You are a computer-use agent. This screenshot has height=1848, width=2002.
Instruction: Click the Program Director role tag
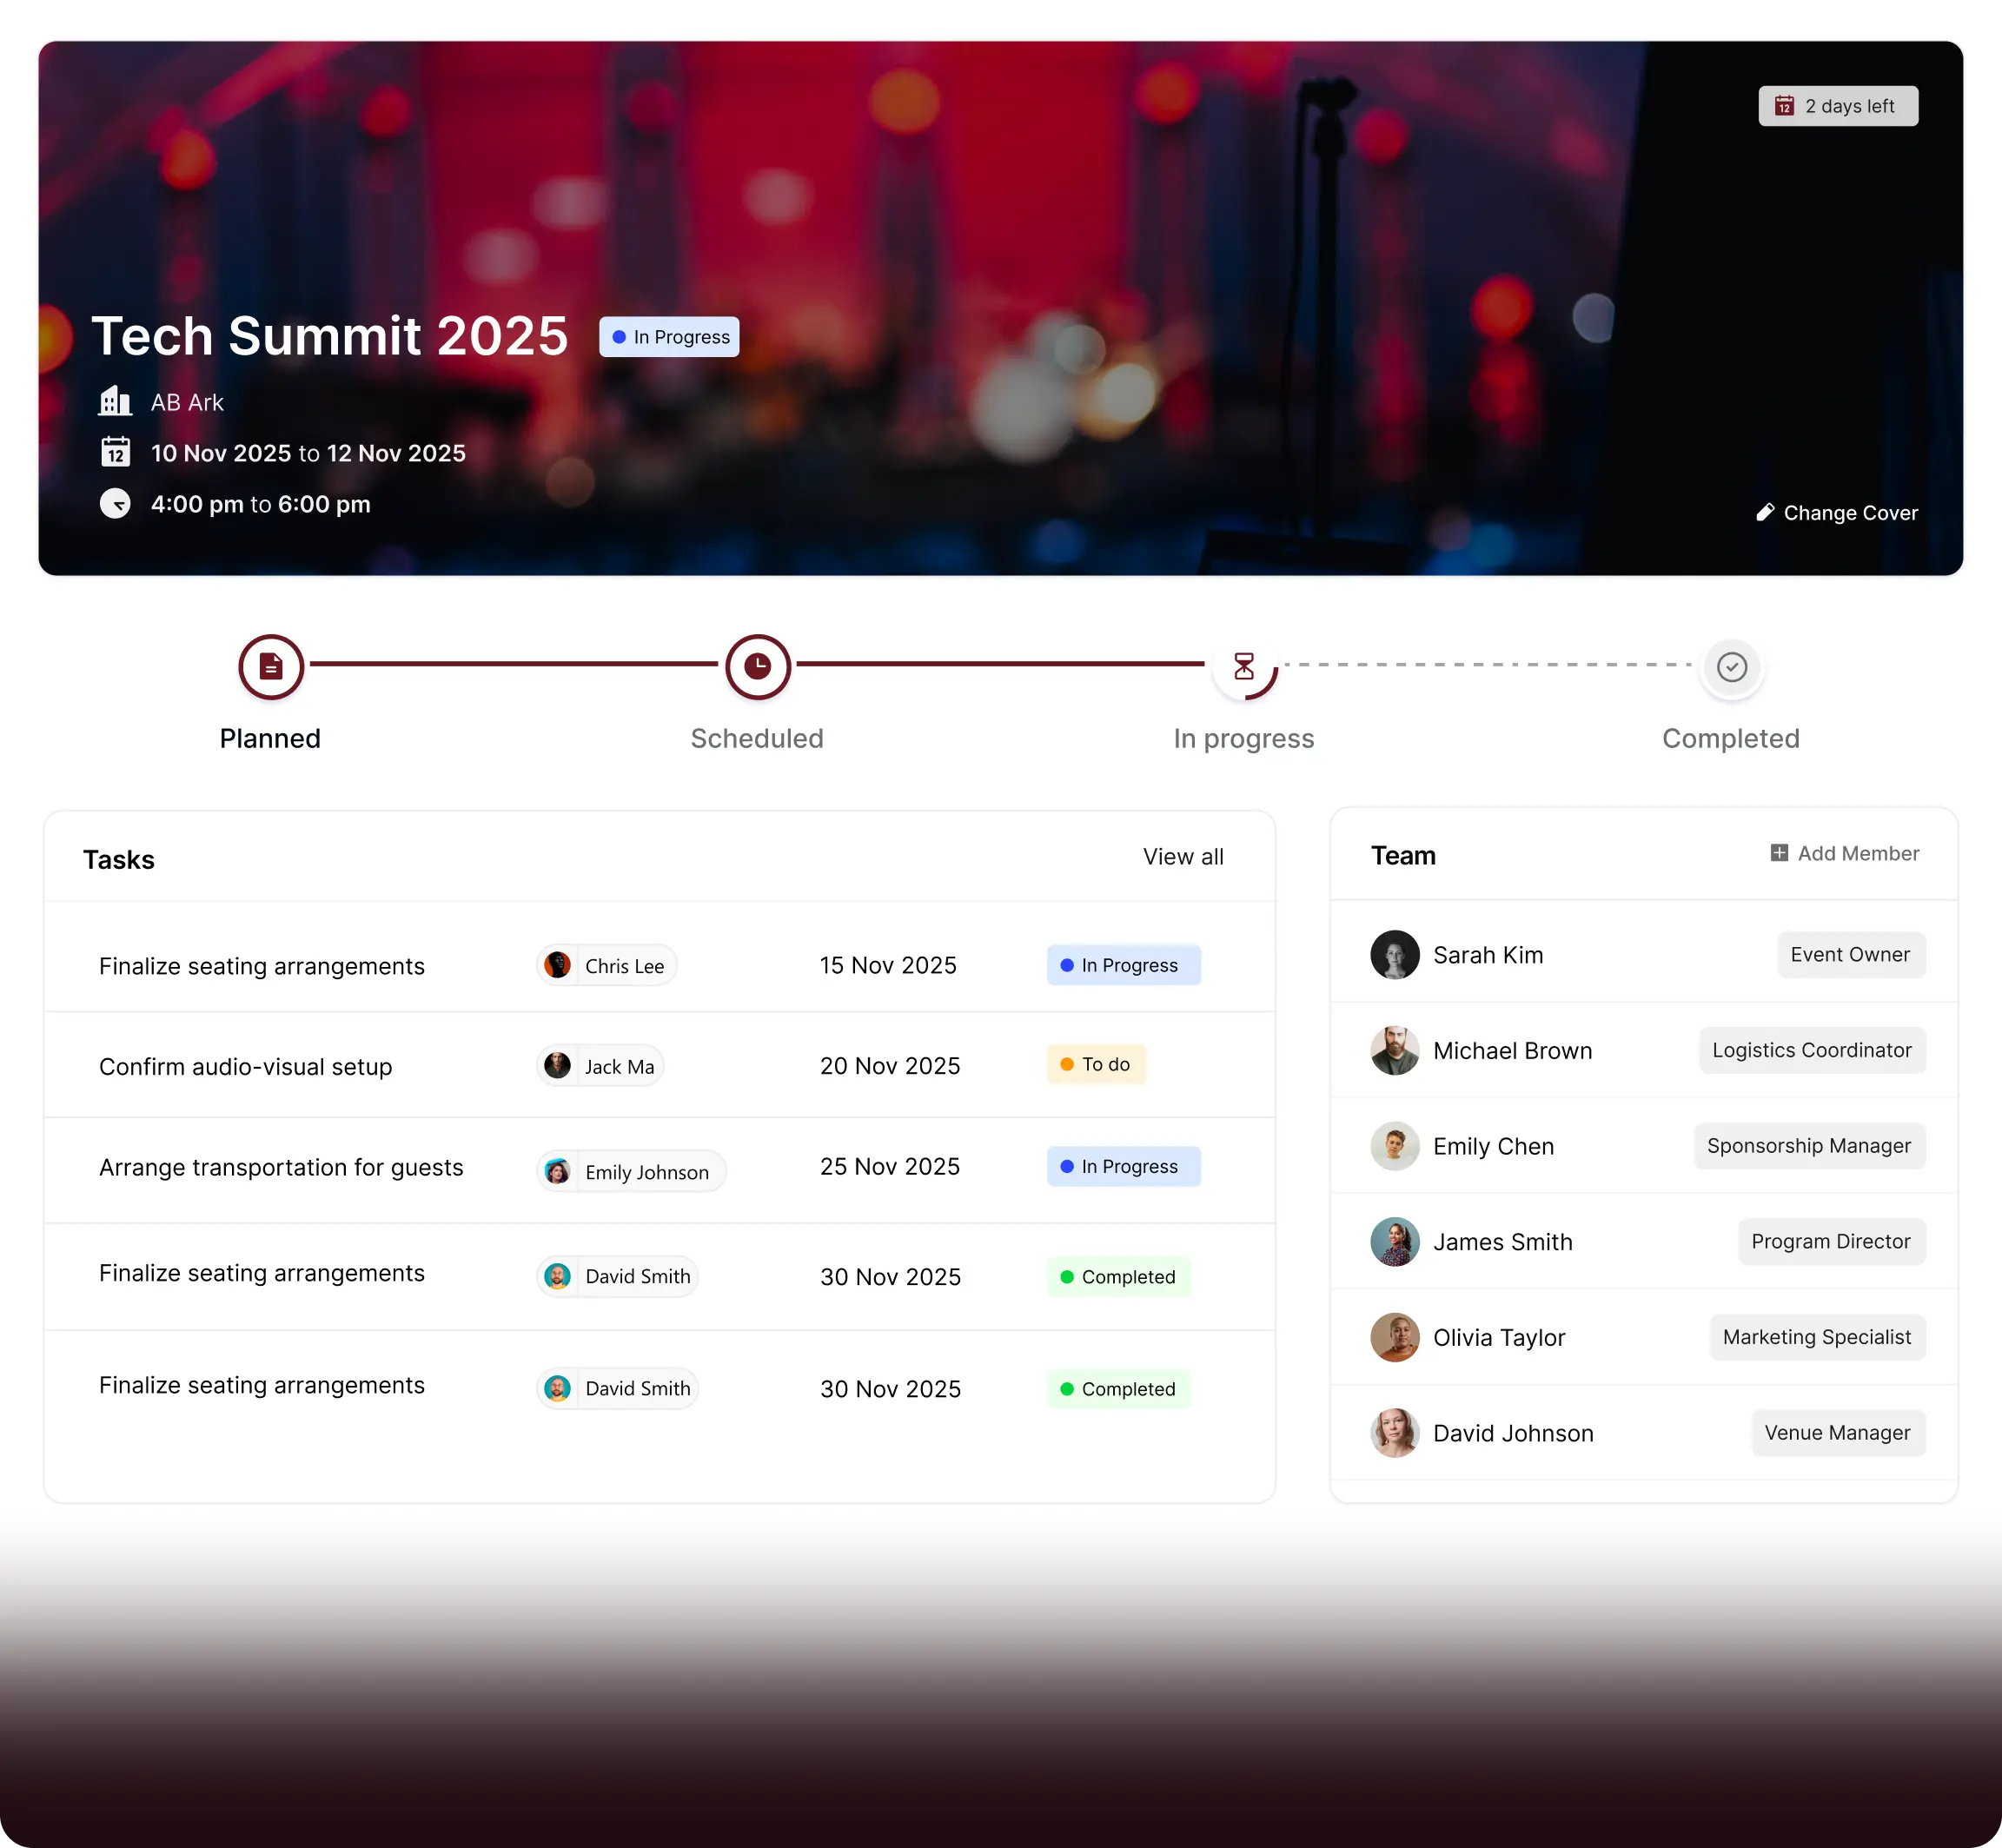pos(1831,1242)
